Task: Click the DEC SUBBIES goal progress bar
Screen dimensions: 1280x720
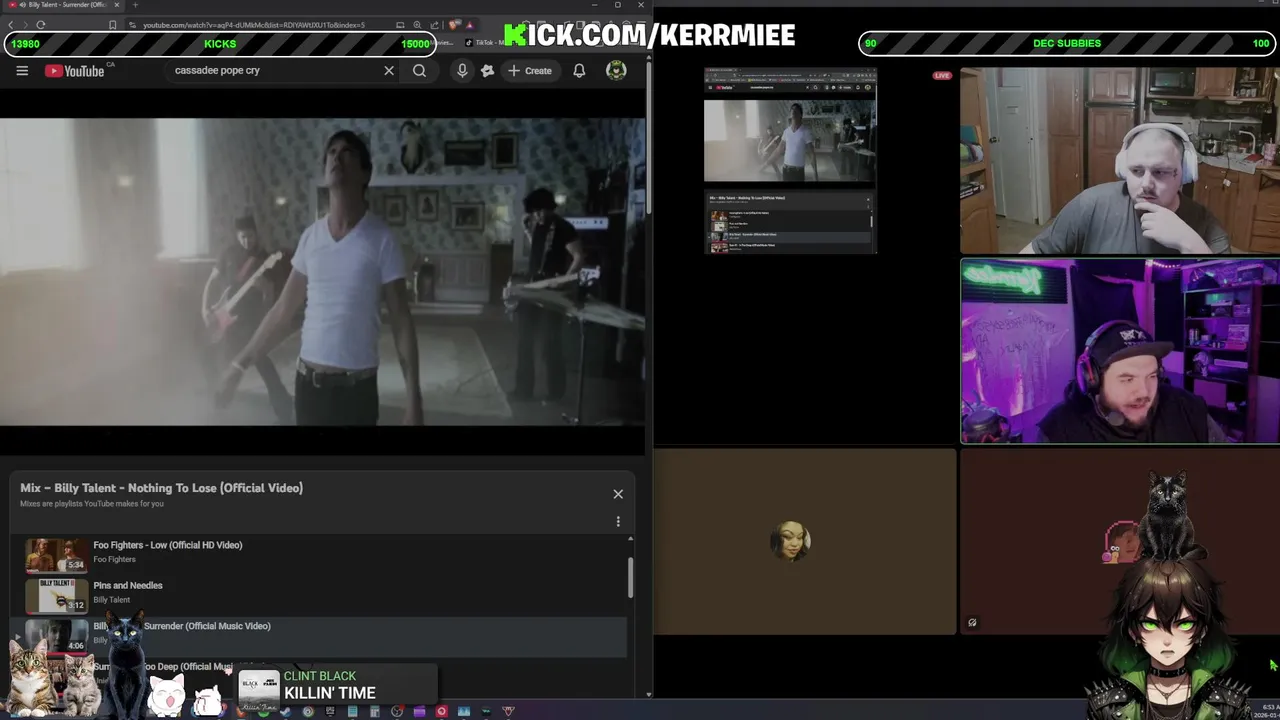Action: click(x=1067, y=44)
